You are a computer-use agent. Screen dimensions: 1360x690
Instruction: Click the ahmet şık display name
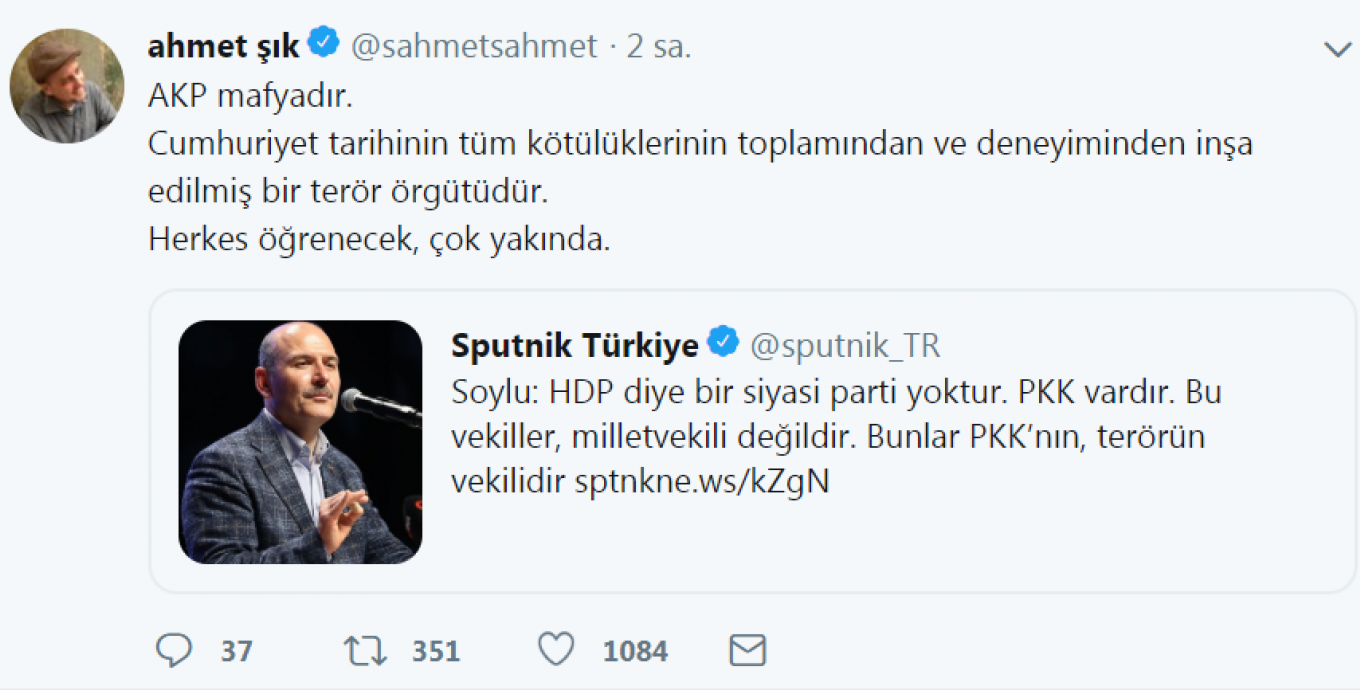tap(223, 45)
